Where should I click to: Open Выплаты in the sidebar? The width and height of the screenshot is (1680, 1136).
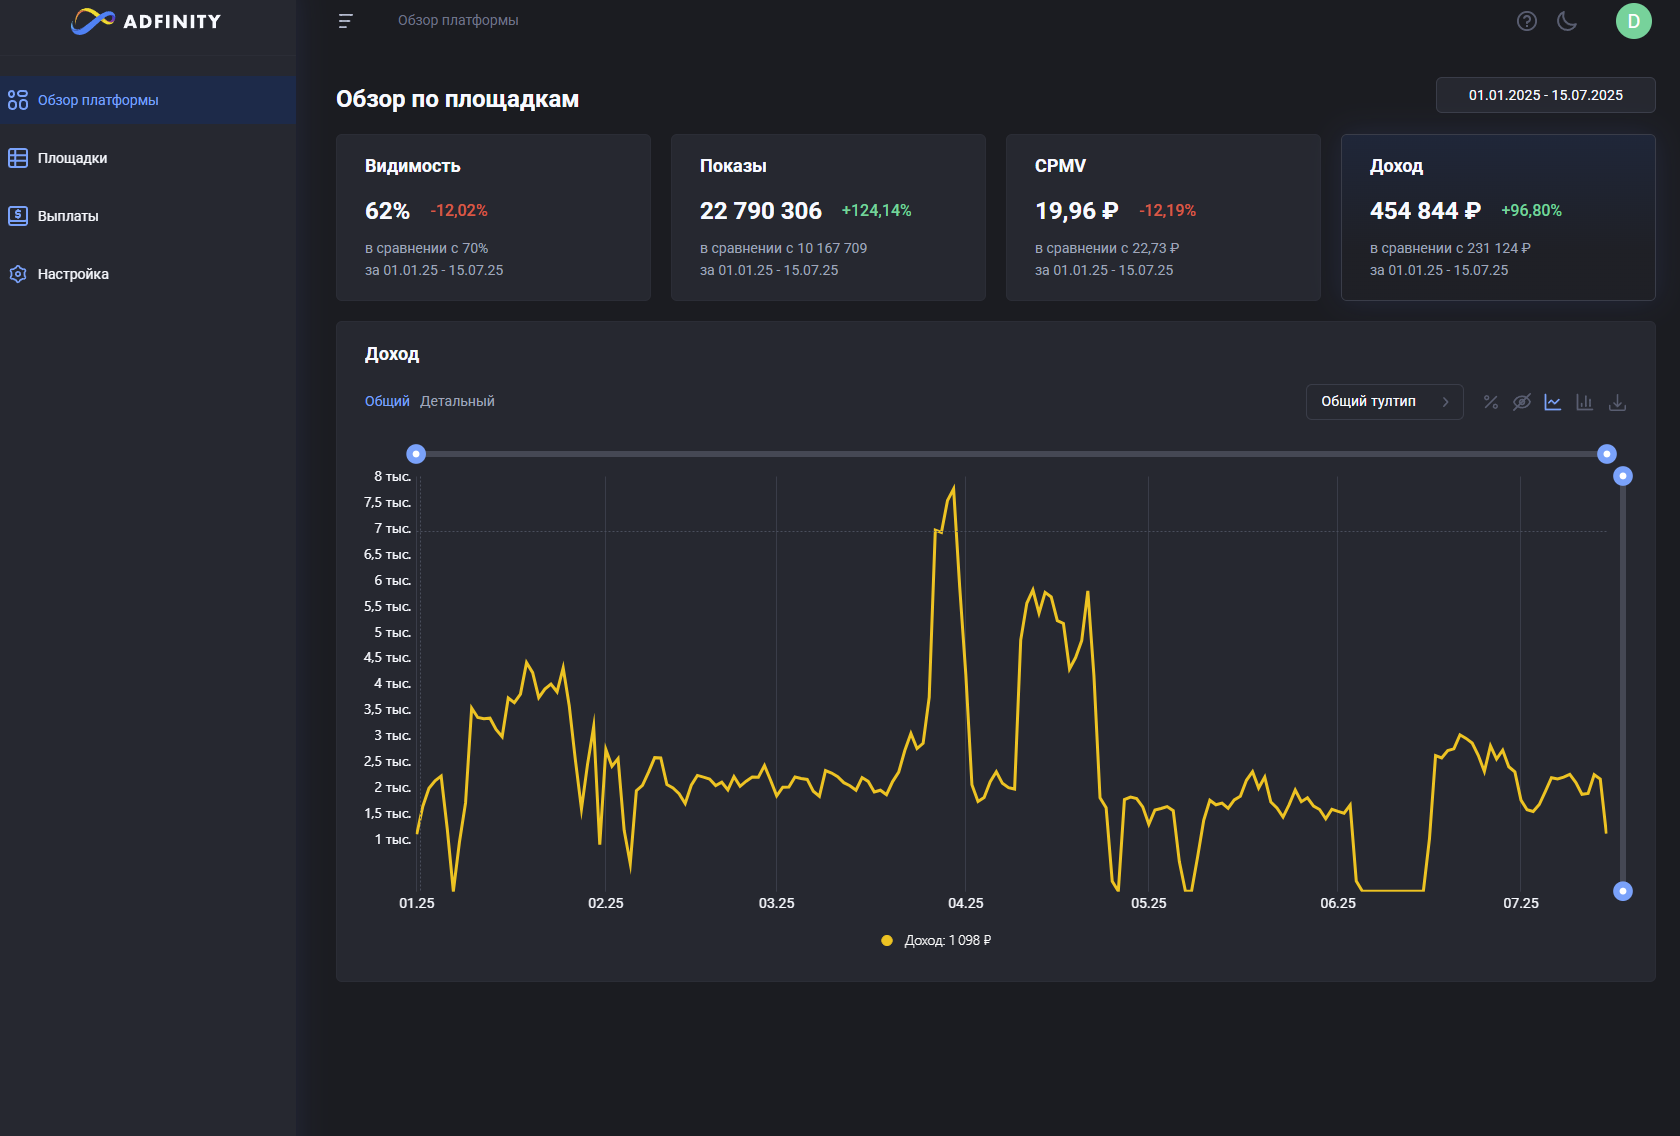pyautogui.click(x=68, y=216)
